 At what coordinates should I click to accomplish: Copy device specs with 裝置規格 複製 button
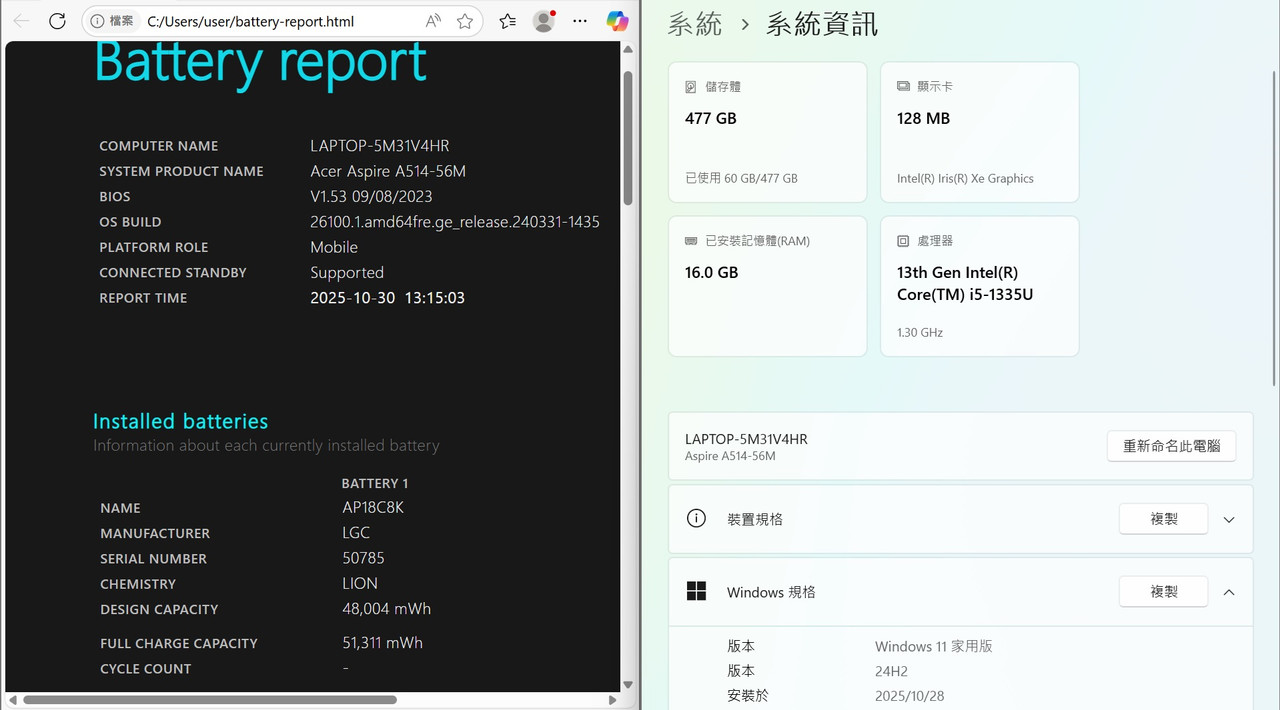point(1163,519)
